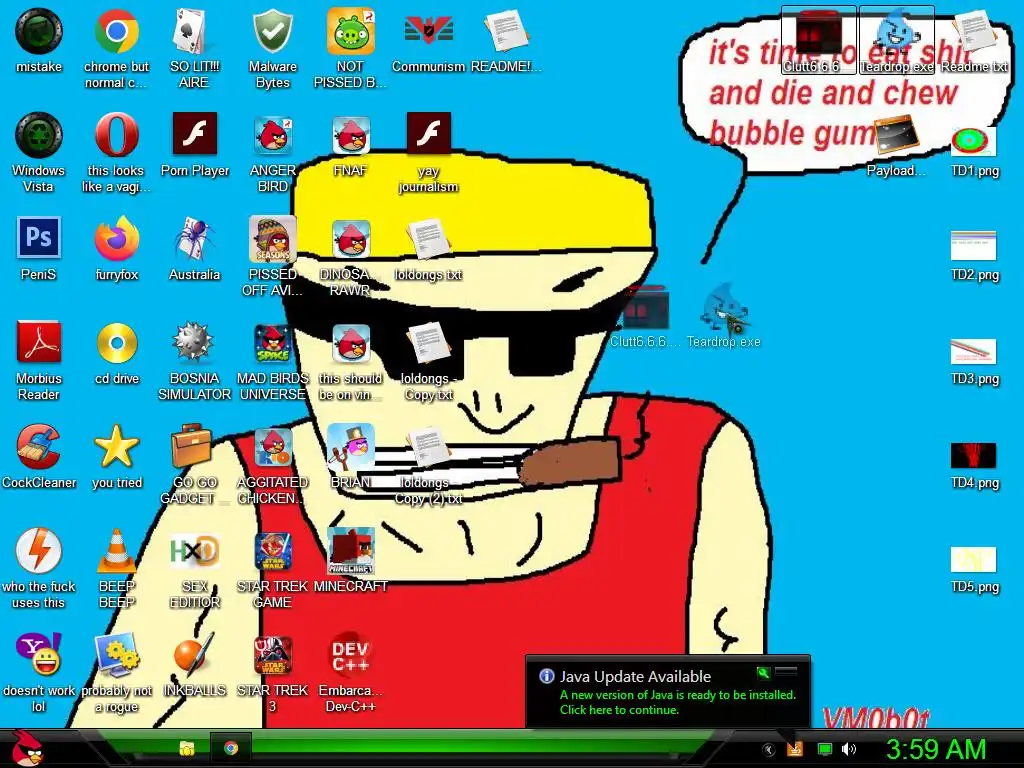This screenshot has width=1024, height=768.
Task: Open the "loldongs - Copy.txt" file
Action: pyautogui.click(x=428, y=360)
